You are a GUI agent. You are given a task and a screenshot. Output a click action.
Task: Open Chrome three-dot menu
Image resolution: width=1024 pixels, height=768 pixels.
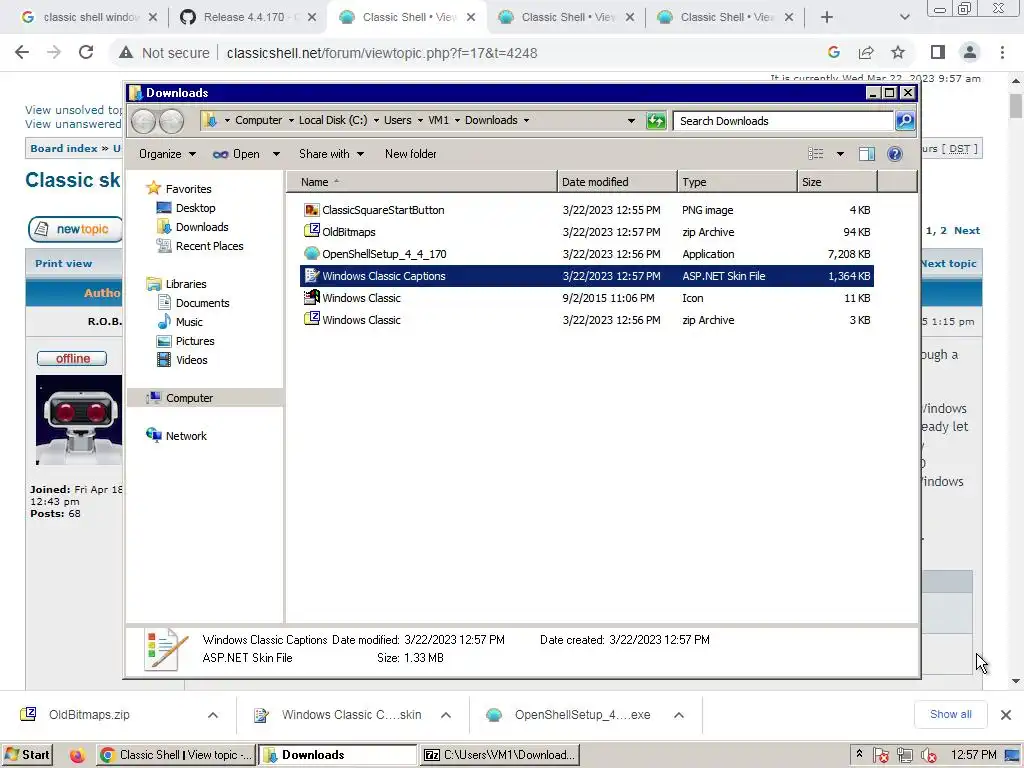click(x=1002, y=53)
